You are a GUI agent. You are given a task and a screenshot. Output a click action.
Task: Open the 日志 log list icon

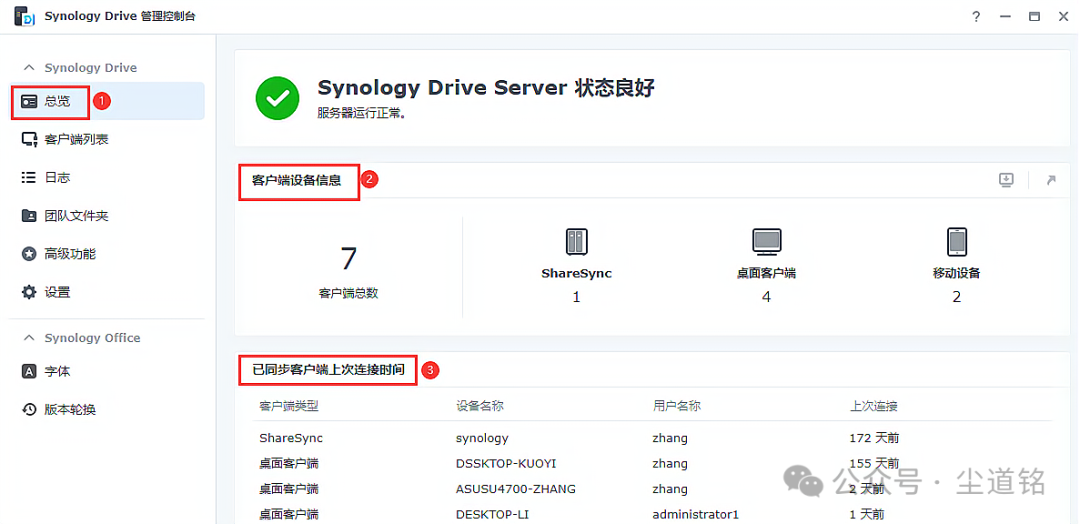(29, 177)
